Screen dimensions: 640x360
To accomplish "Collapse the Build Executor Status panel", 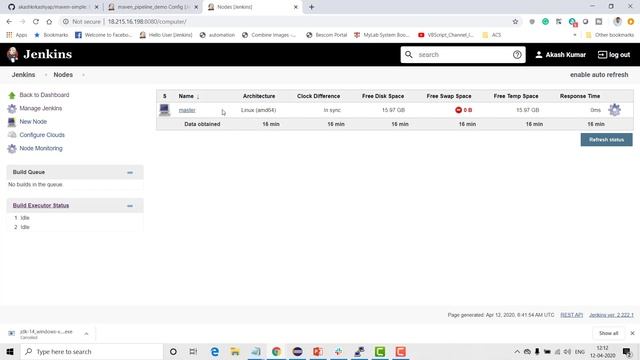I will (x=130, y=206).
